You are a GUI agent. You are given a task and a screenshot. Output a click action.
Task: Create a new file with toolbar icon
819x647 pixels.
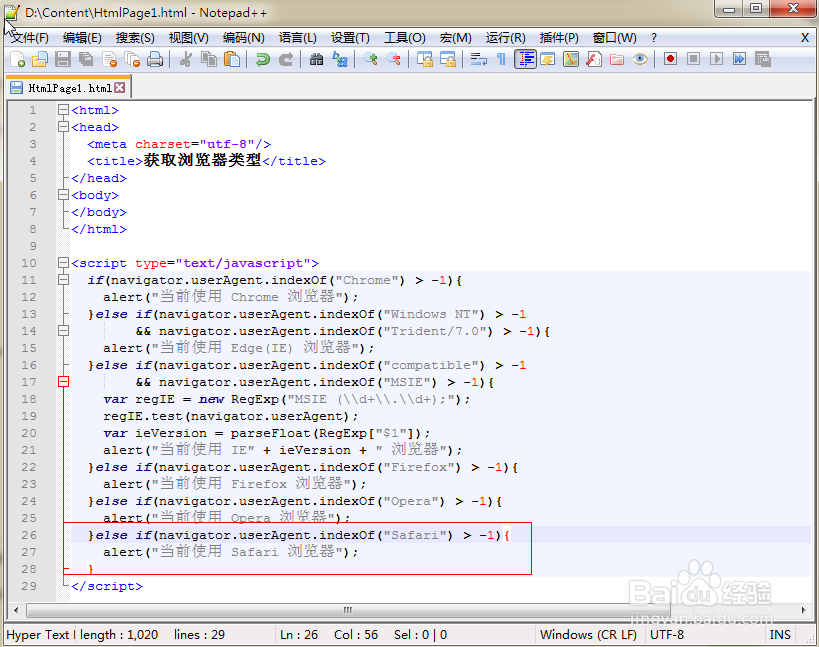click(17, 60)
